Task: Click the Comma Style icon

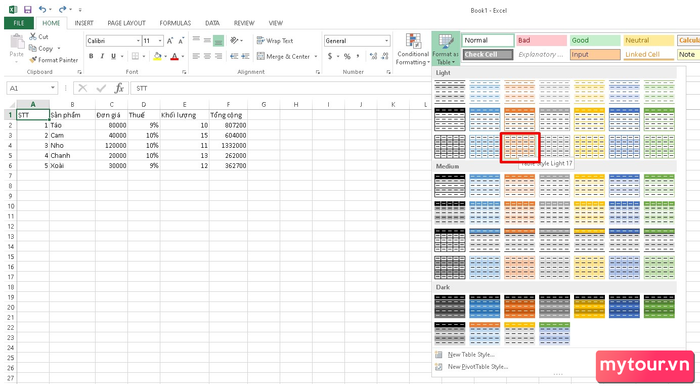Action: 358,56
